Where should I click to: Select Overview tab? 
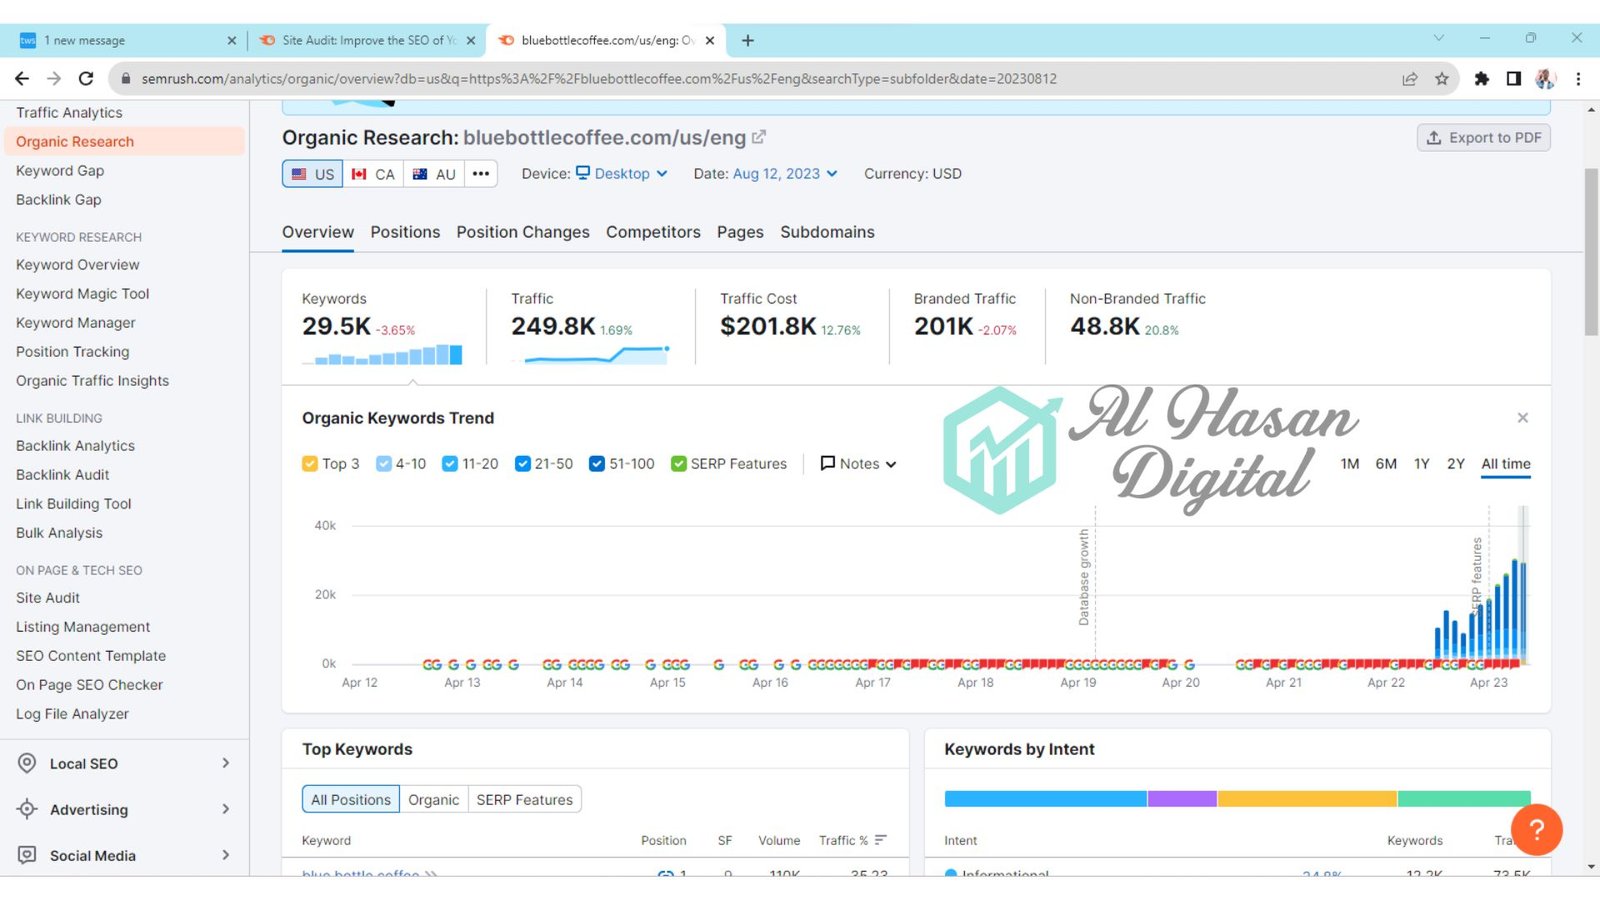click(318, 232)
